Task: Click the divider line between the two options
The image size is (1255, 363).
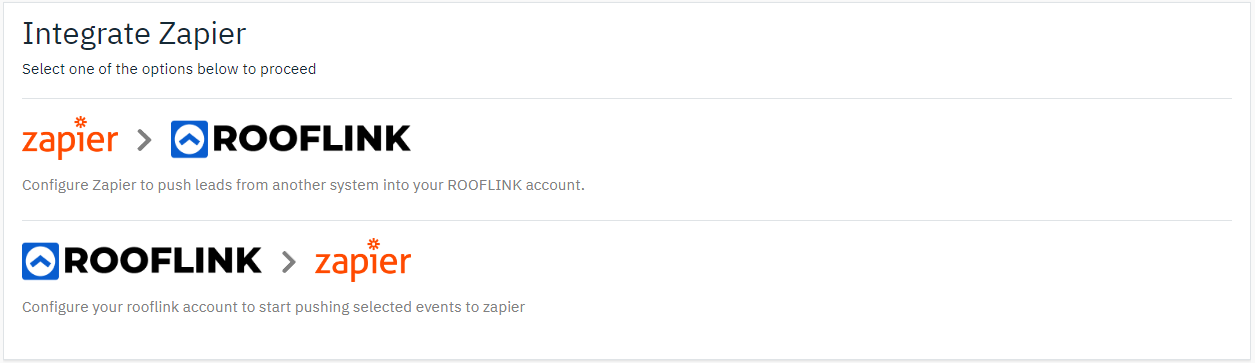Action: [627, 220]
